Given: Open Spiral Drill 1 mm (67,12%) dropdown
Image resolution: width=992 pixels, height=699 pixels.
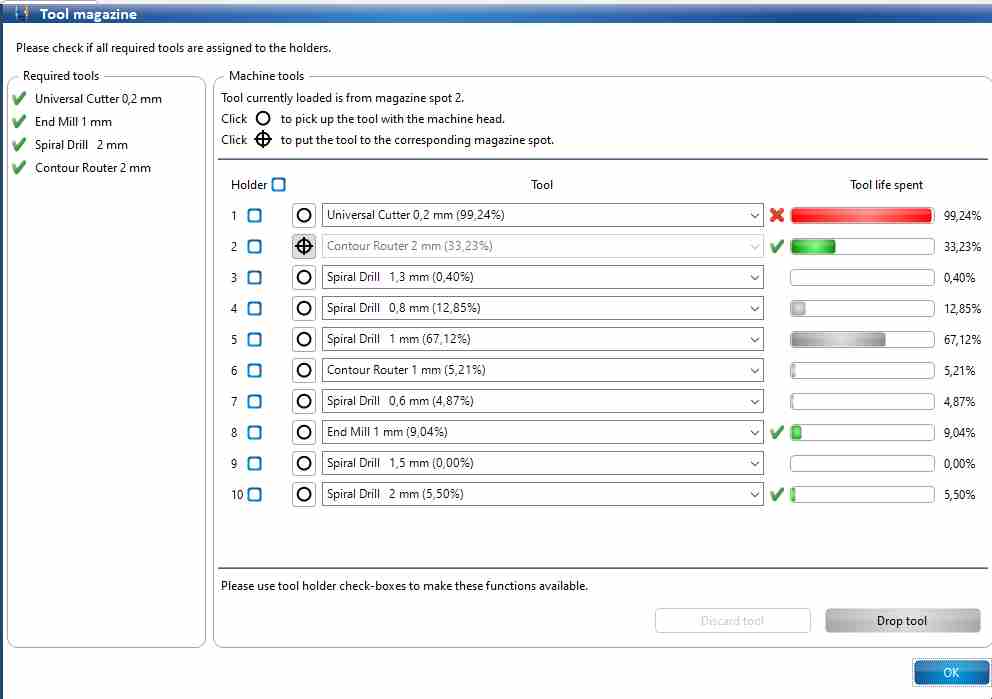Looking at the screenshot, I should click(x=542, y=339).
